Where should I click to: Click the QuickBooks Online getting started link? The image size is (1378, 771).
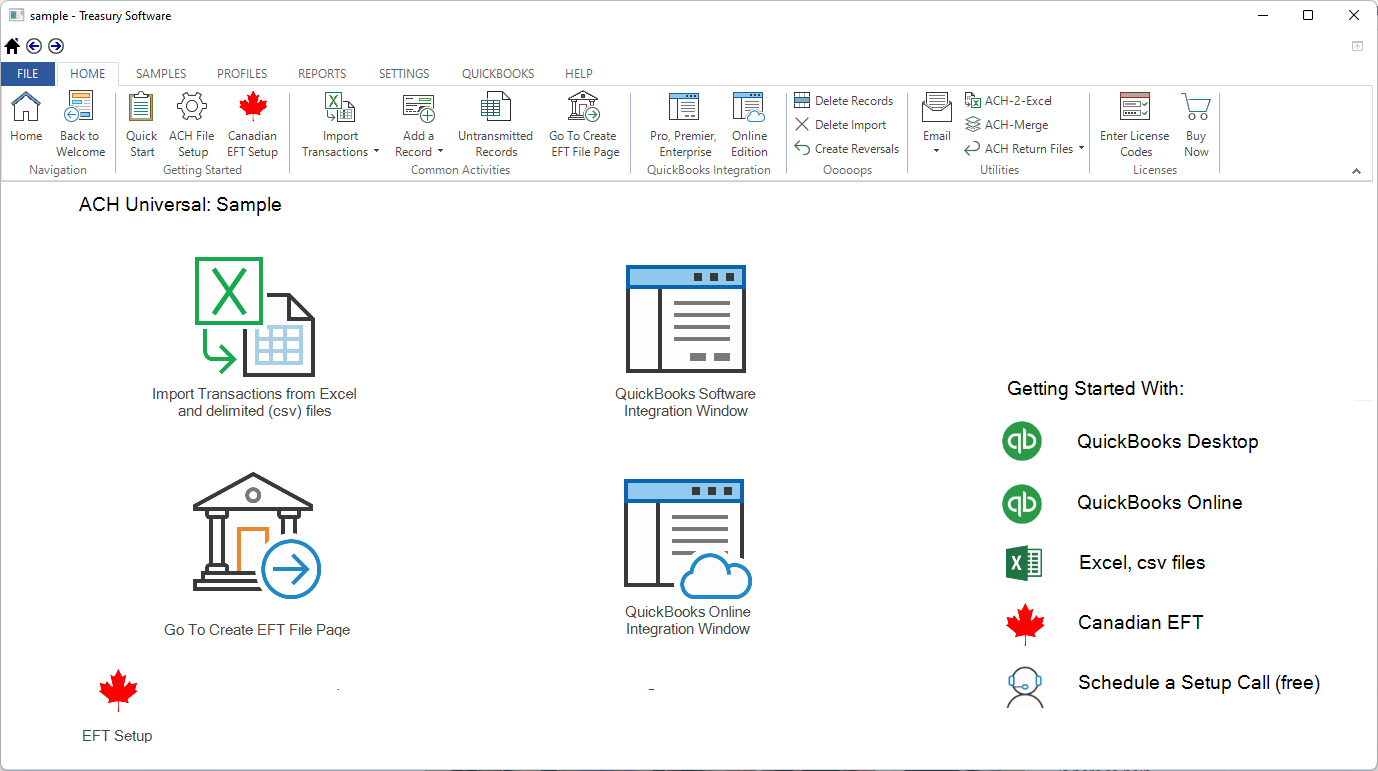pos(1159,503)
